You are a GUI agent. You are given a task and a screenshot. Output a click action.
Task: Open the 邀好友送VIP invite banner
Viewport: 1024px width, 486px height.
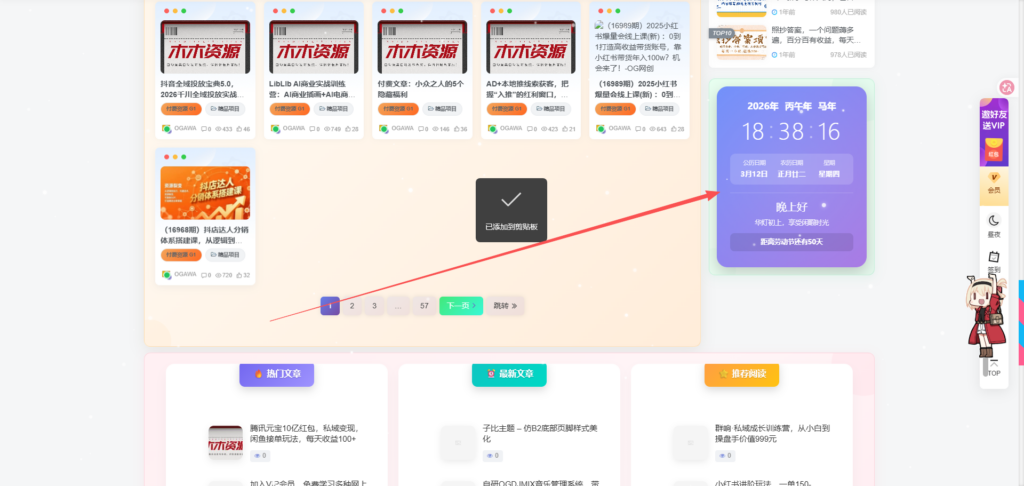pyautogui.click(x=993, y=130)
